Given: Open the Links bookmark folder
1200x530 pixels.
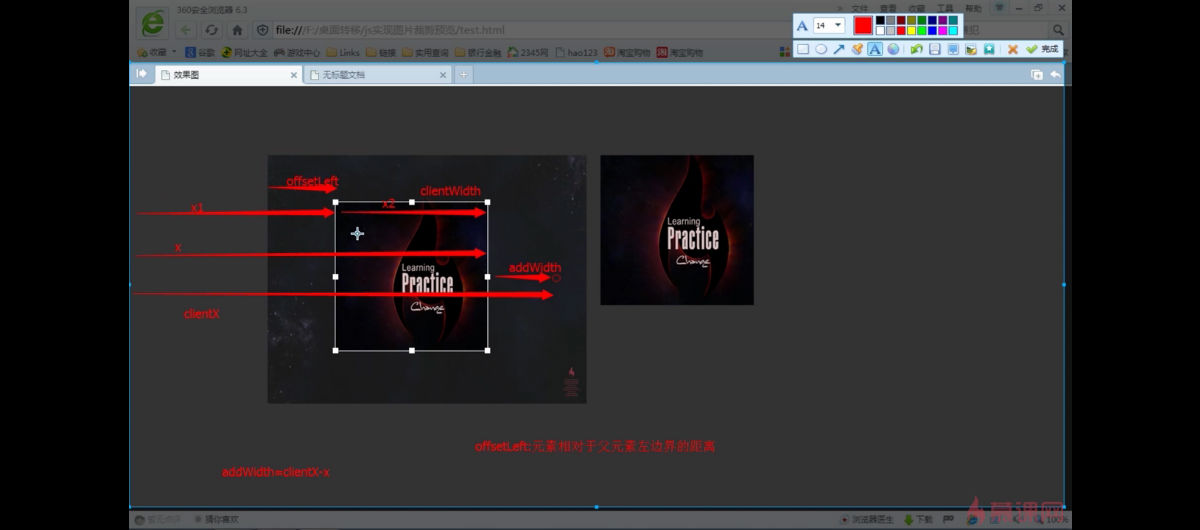Looking at the screenshot, I should 343,52.
